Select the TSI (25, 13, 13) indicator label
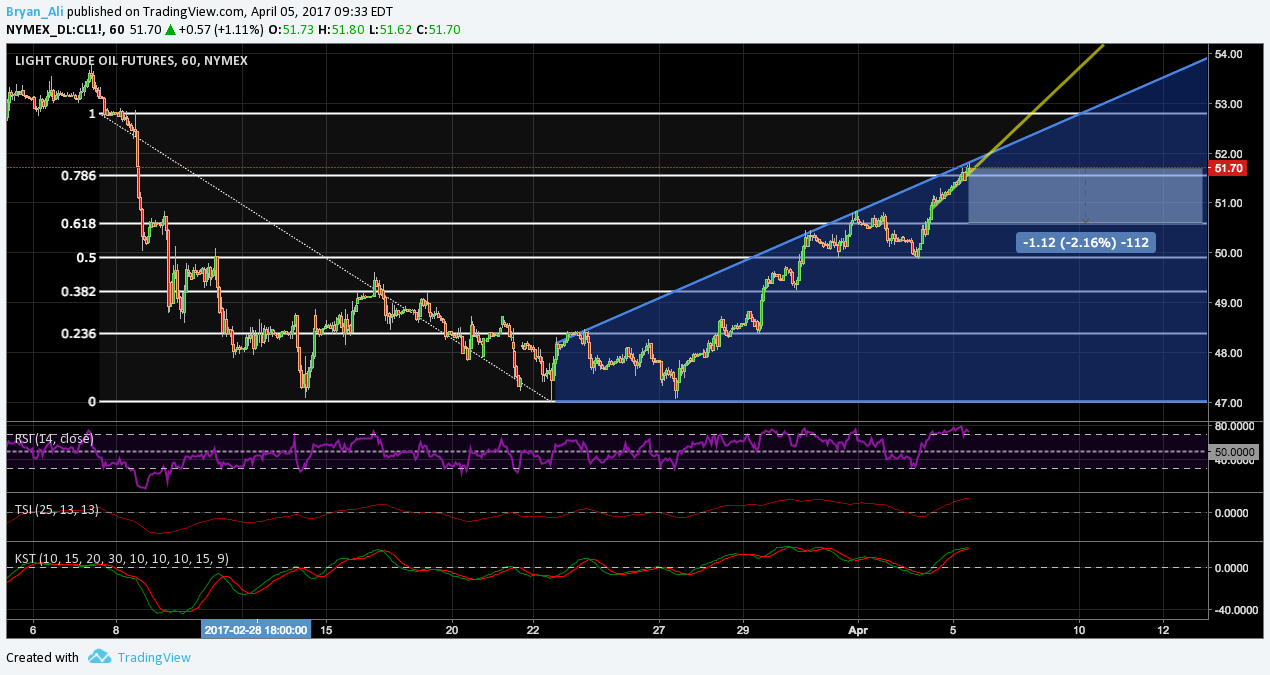The image size is (1270, 675). [x=57, y=510]
